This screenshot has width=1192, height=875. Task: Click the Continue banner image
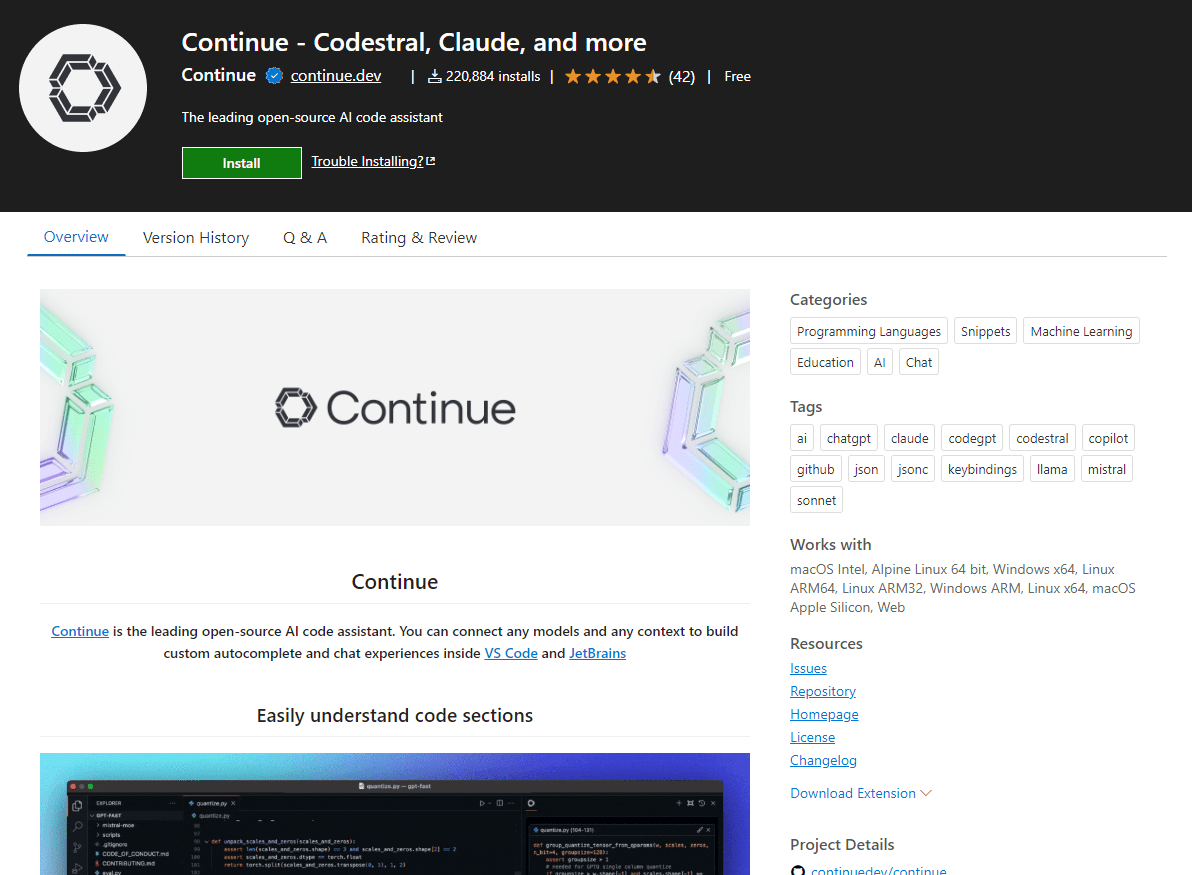pos(395,407)
